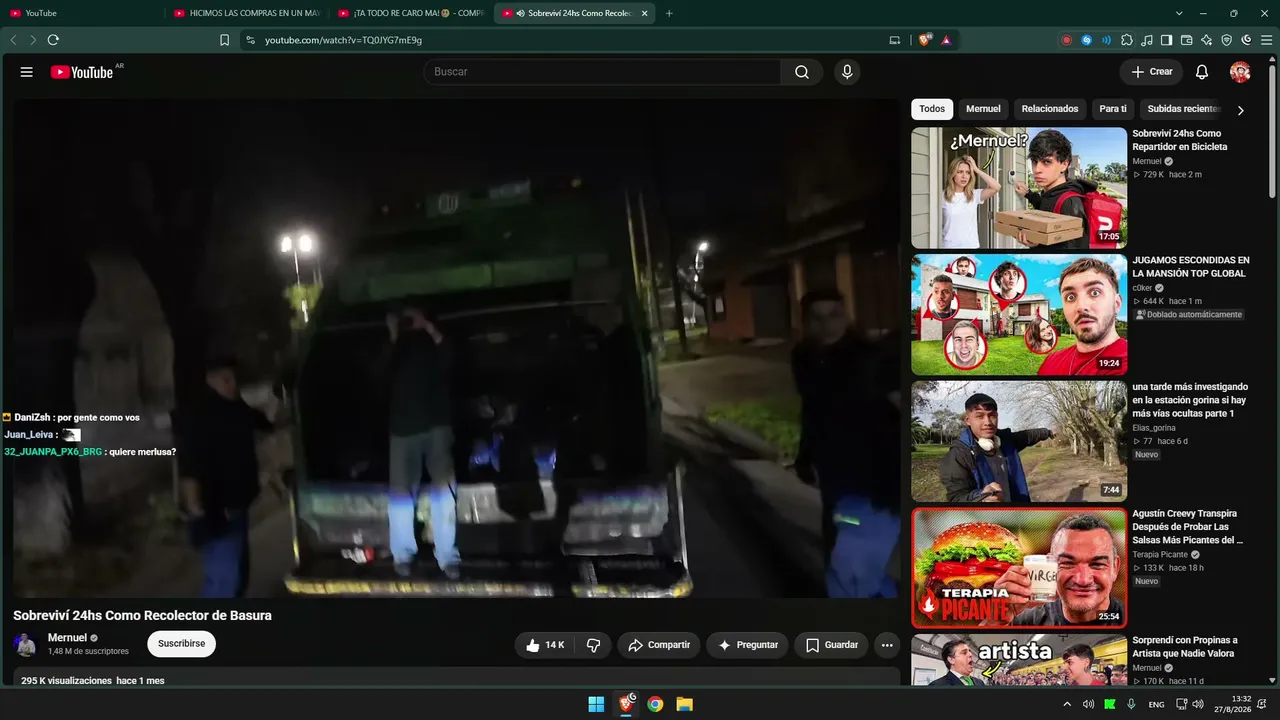Bookmark this page
Viewport: 1280px width, 720px height.
224,40
